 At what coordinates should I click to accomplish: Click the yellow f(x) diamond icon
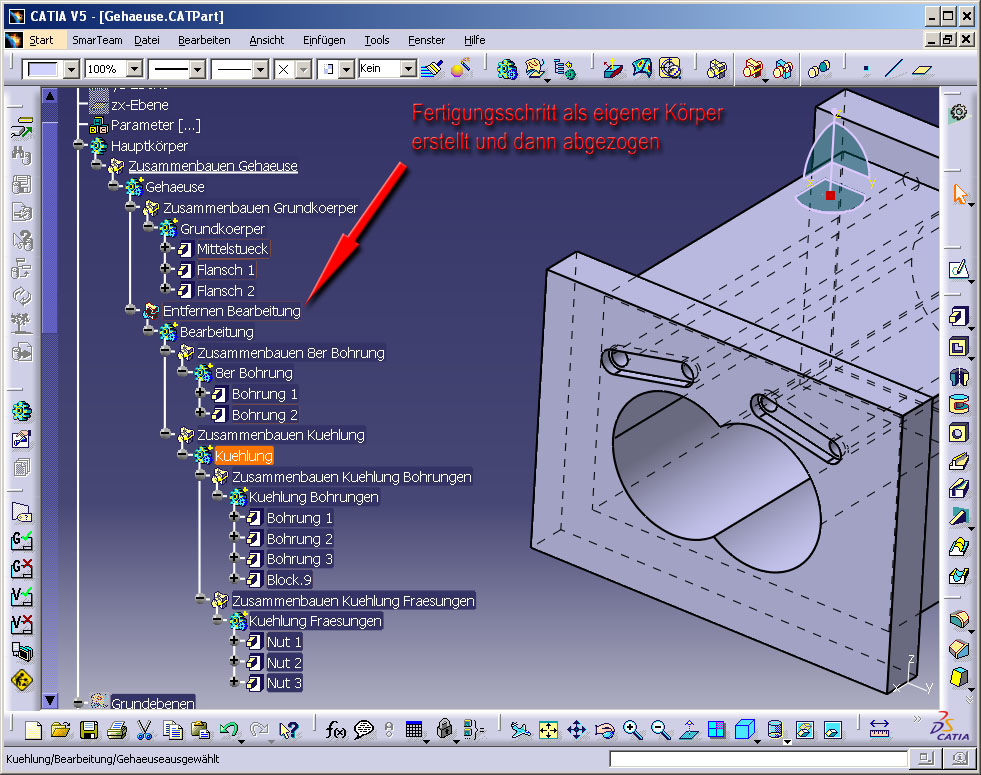[22, 680]
